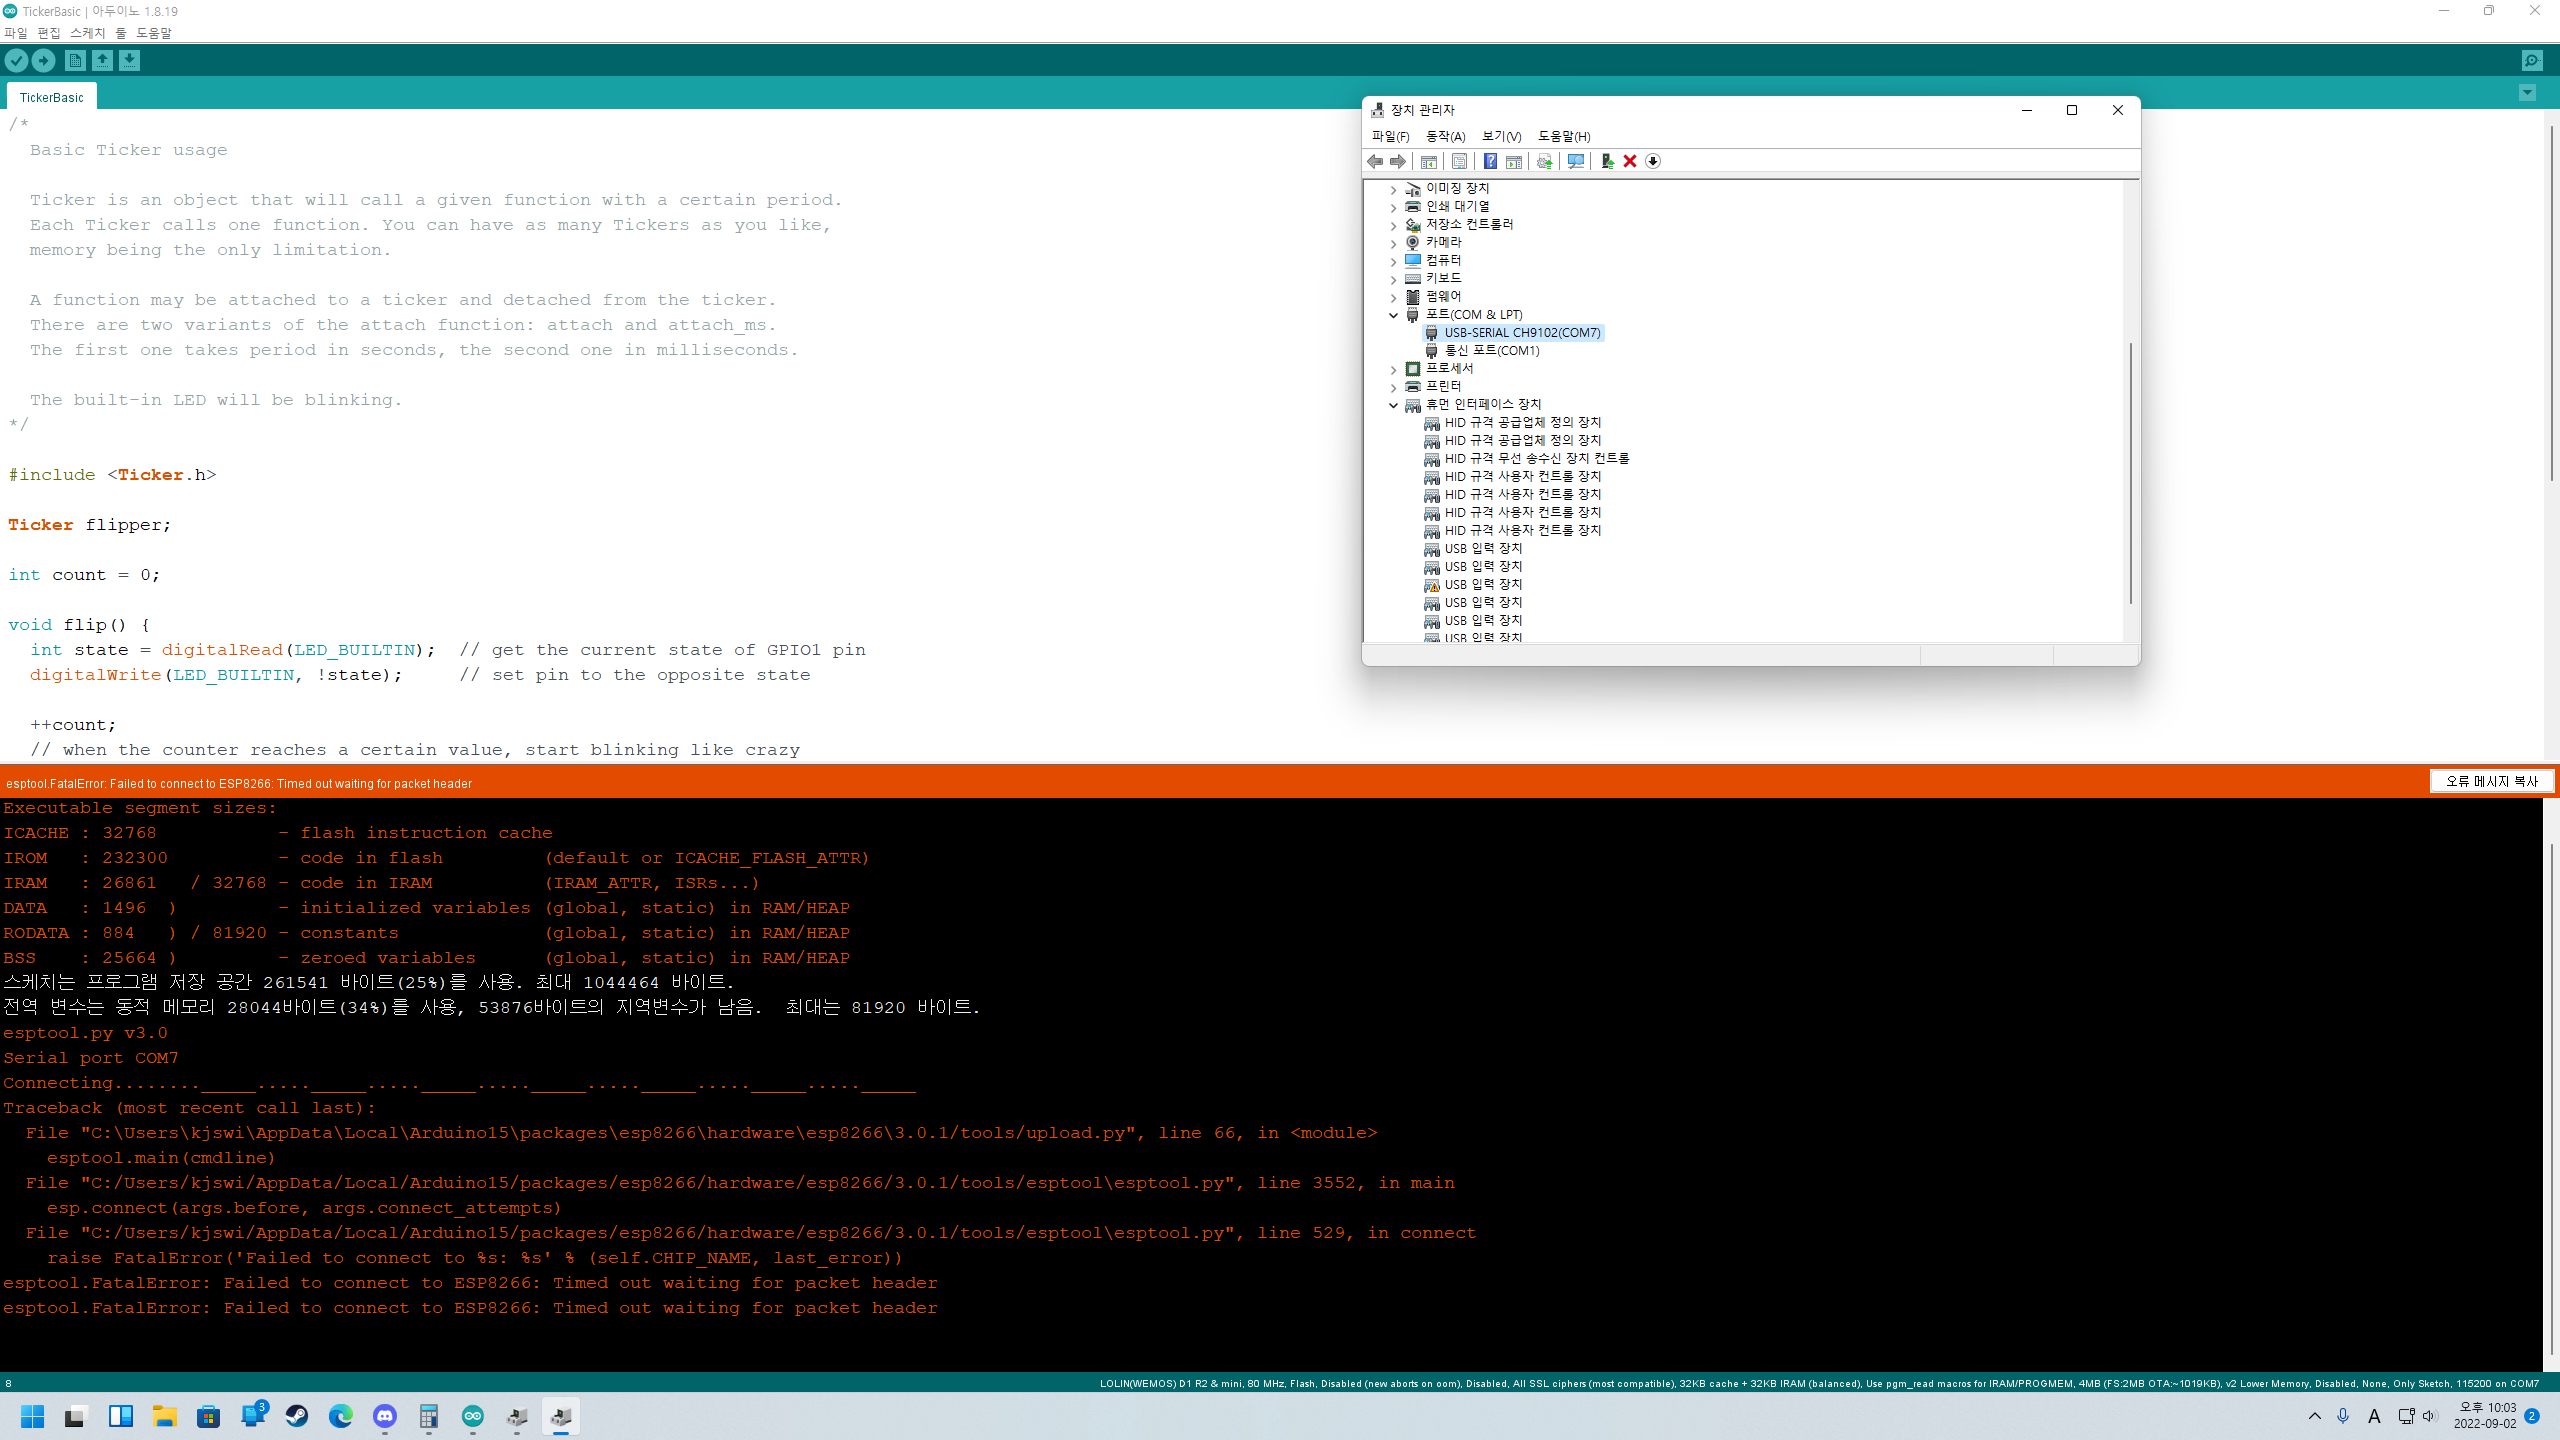
Task: Collapse the 휴먼 인터페이스 장치 node
Action: [1393, 405]
